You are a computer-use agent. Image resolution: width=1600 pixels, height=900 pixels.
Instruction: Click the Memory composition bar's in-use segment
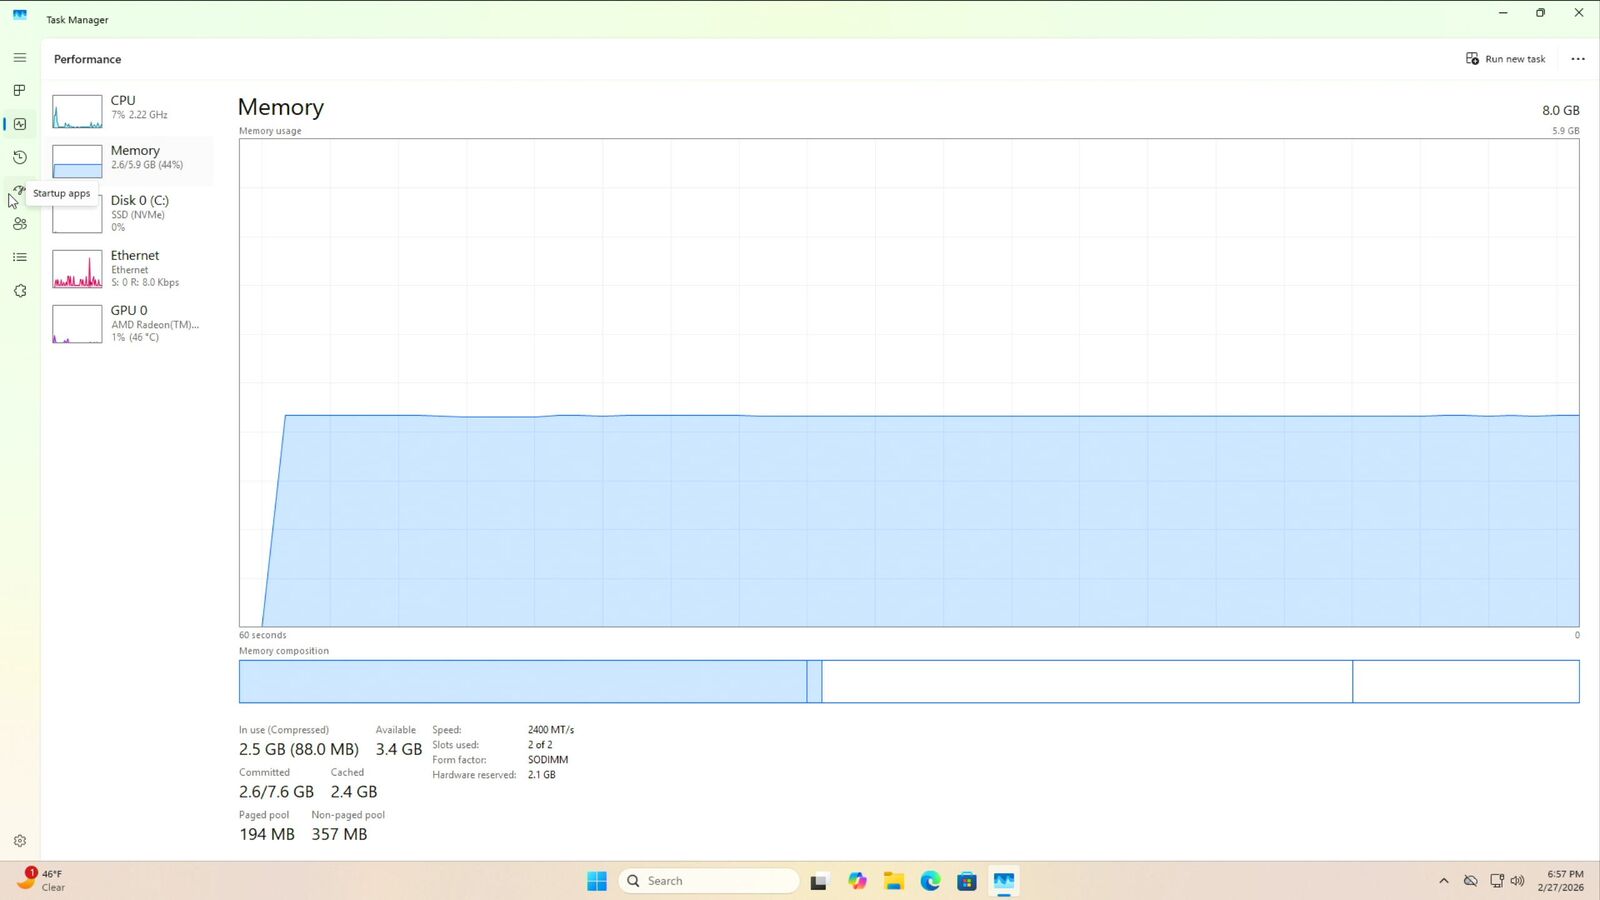pyautogui.click(x=522, y=681)
